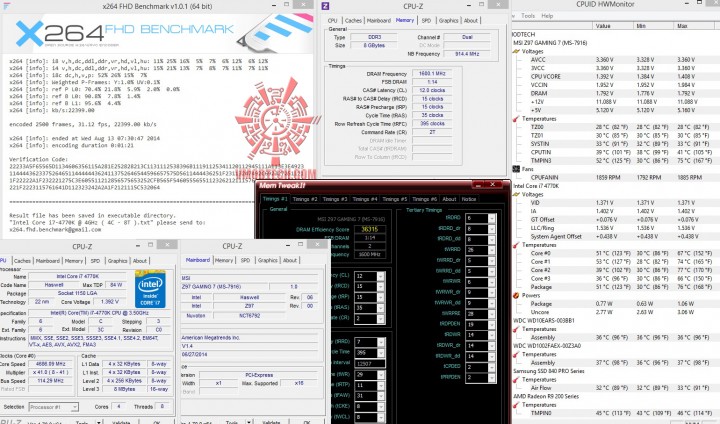
Task: Open the Command Rate (CR) dropdown in Mem TweakIt
Action: 381,318
